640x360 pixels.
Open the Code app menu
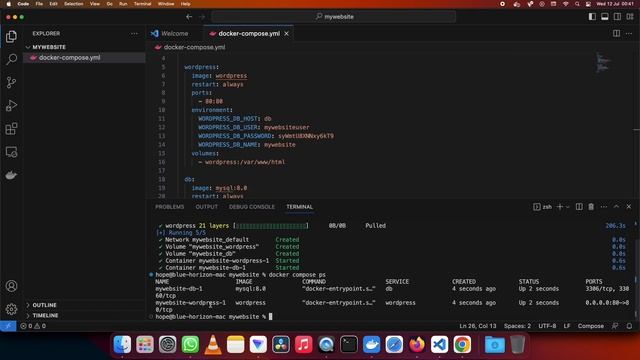coord(23,4)
